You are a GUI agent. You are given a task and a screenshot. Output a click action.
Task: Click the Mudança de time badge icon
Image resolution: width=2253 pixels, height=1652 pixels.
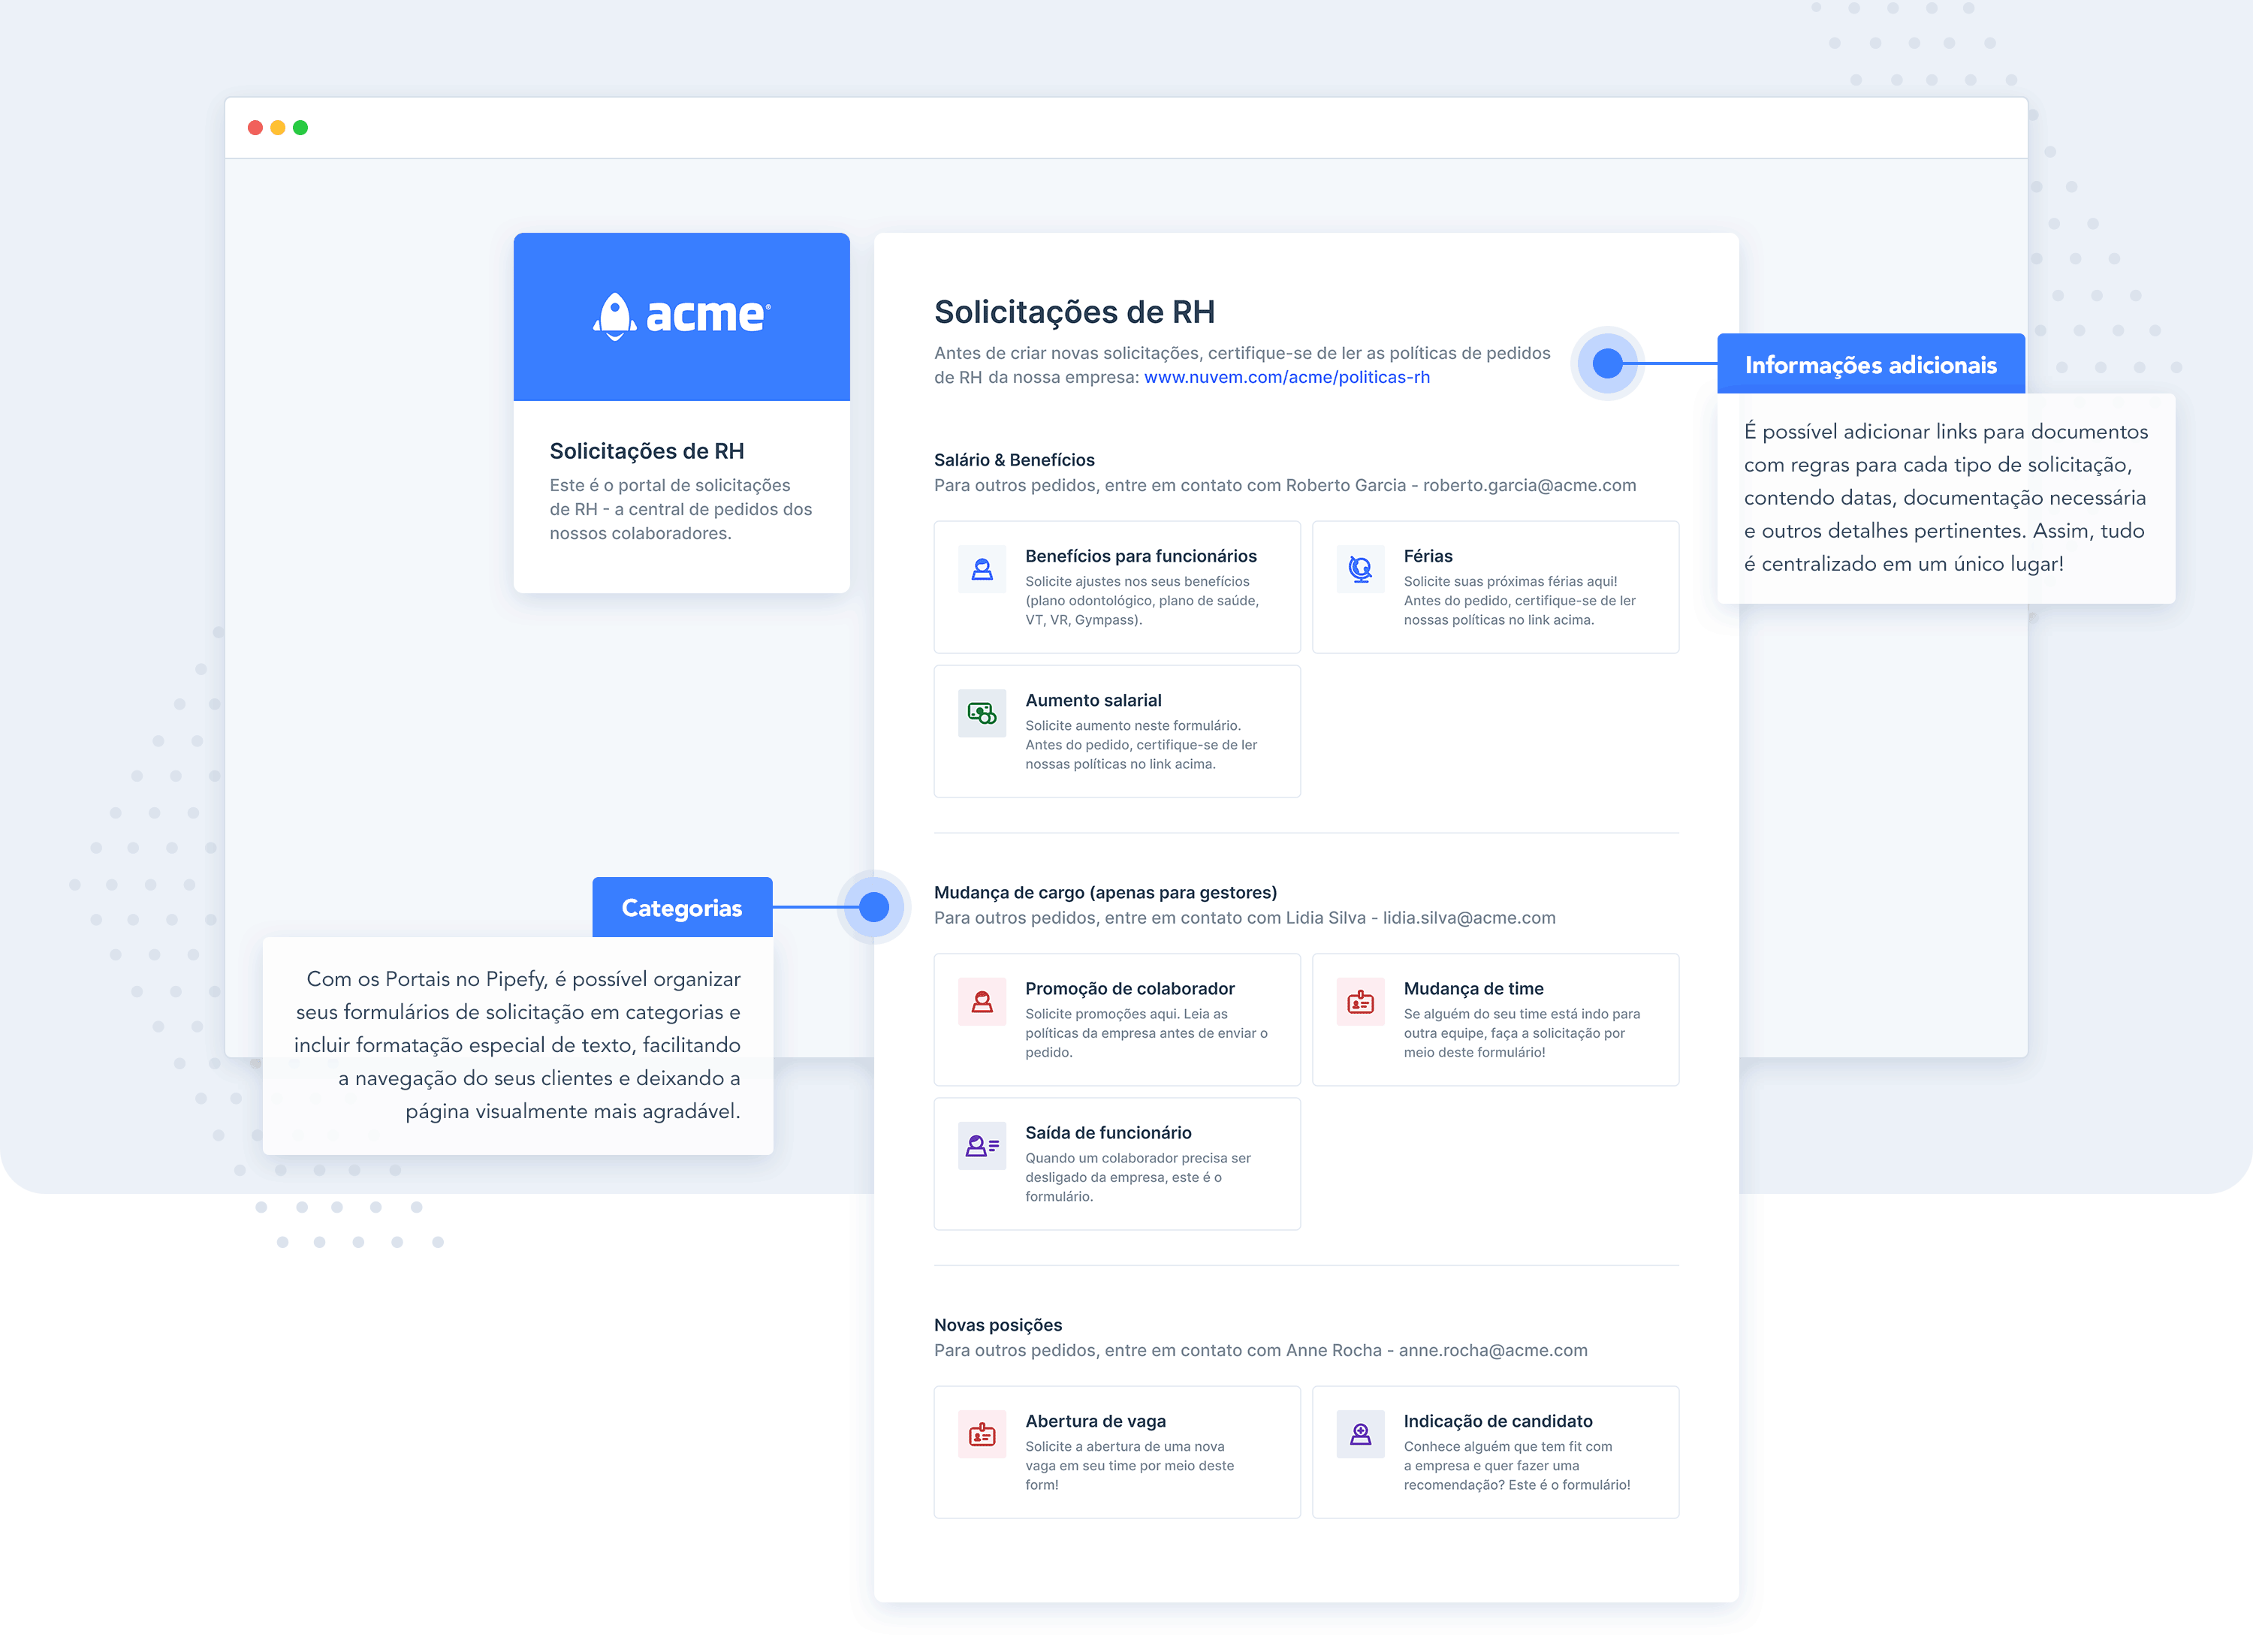[1360, 1001]
